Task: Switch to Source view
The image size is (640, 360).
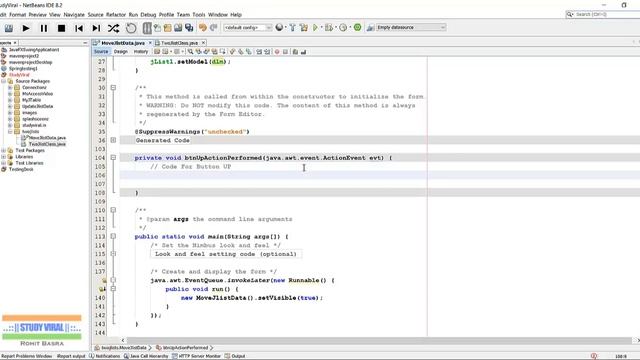Action: 101,52
